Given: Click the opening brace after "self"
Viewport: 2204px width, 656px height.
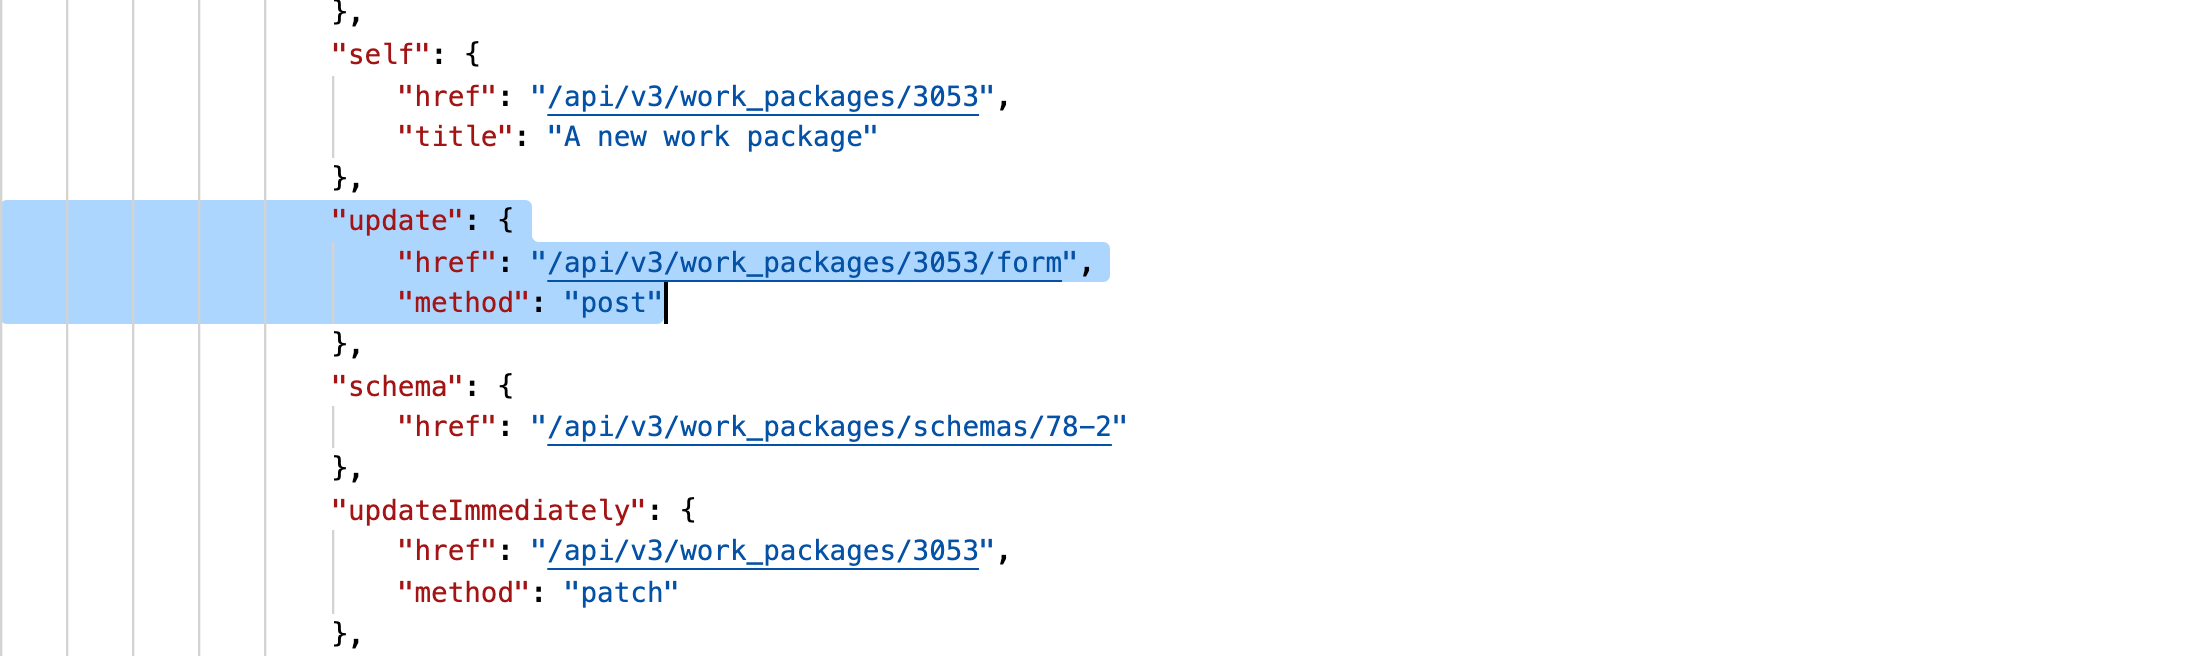Looking at the screenshot, I should [x=473, y=55].
